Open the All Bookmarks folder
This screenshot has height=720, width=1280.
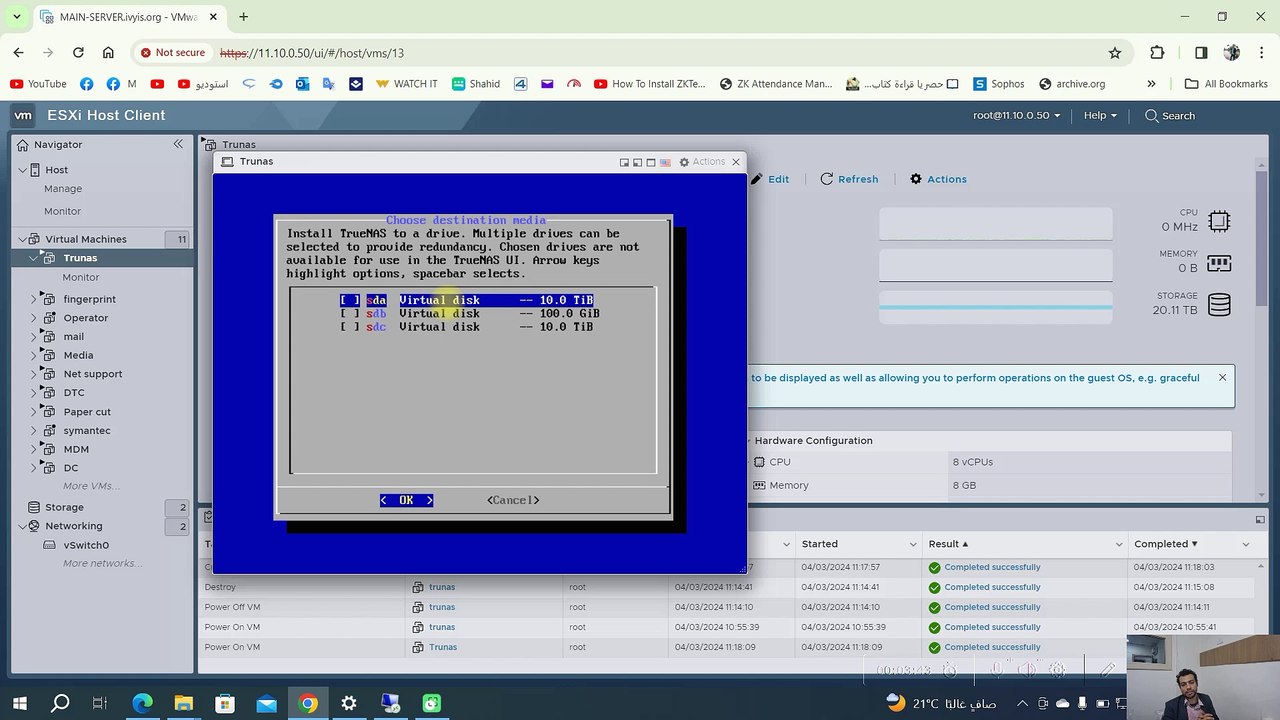pyautogui.click(x=1226, y=84)
